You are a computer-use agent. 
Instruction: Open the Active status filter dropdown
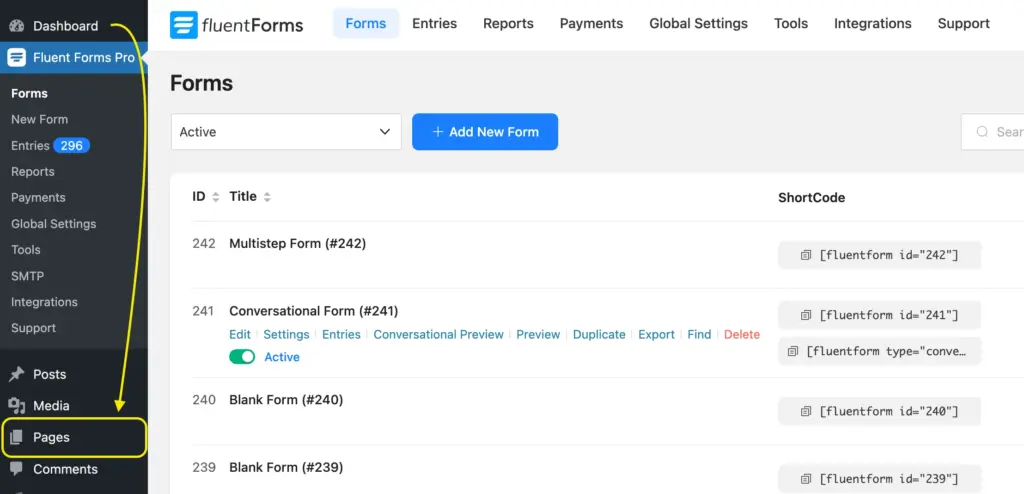[286, 132]
